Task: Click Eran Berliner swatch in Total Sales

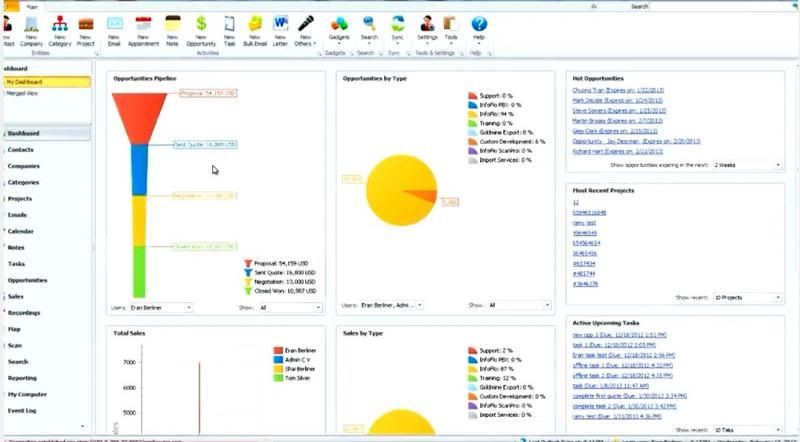Action: (x=278, y=351)
